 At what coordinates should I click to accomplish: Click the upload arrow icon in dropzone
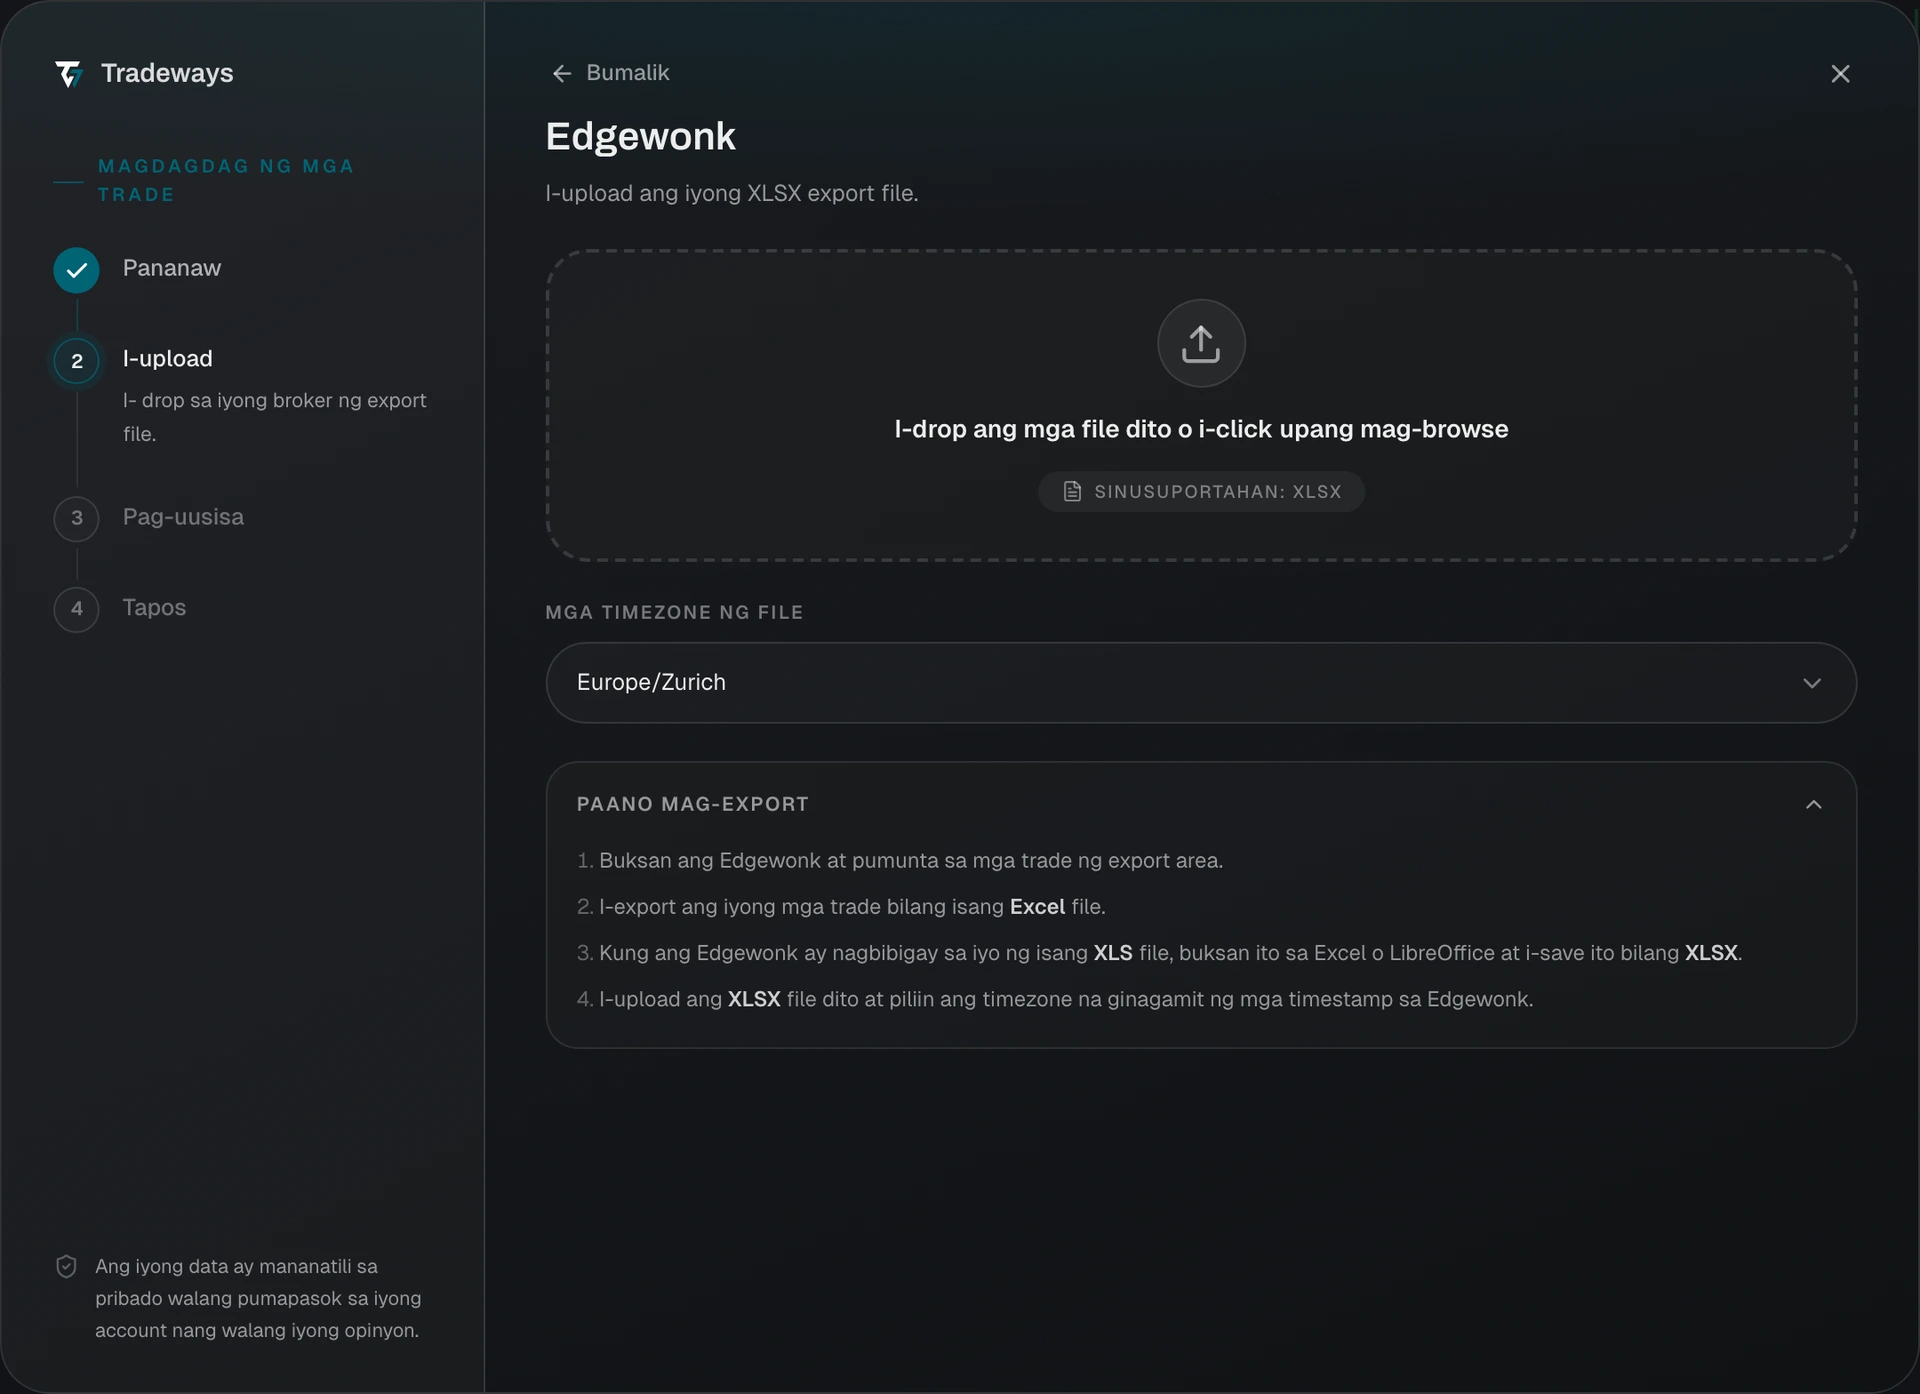(x=1201, y=343)
